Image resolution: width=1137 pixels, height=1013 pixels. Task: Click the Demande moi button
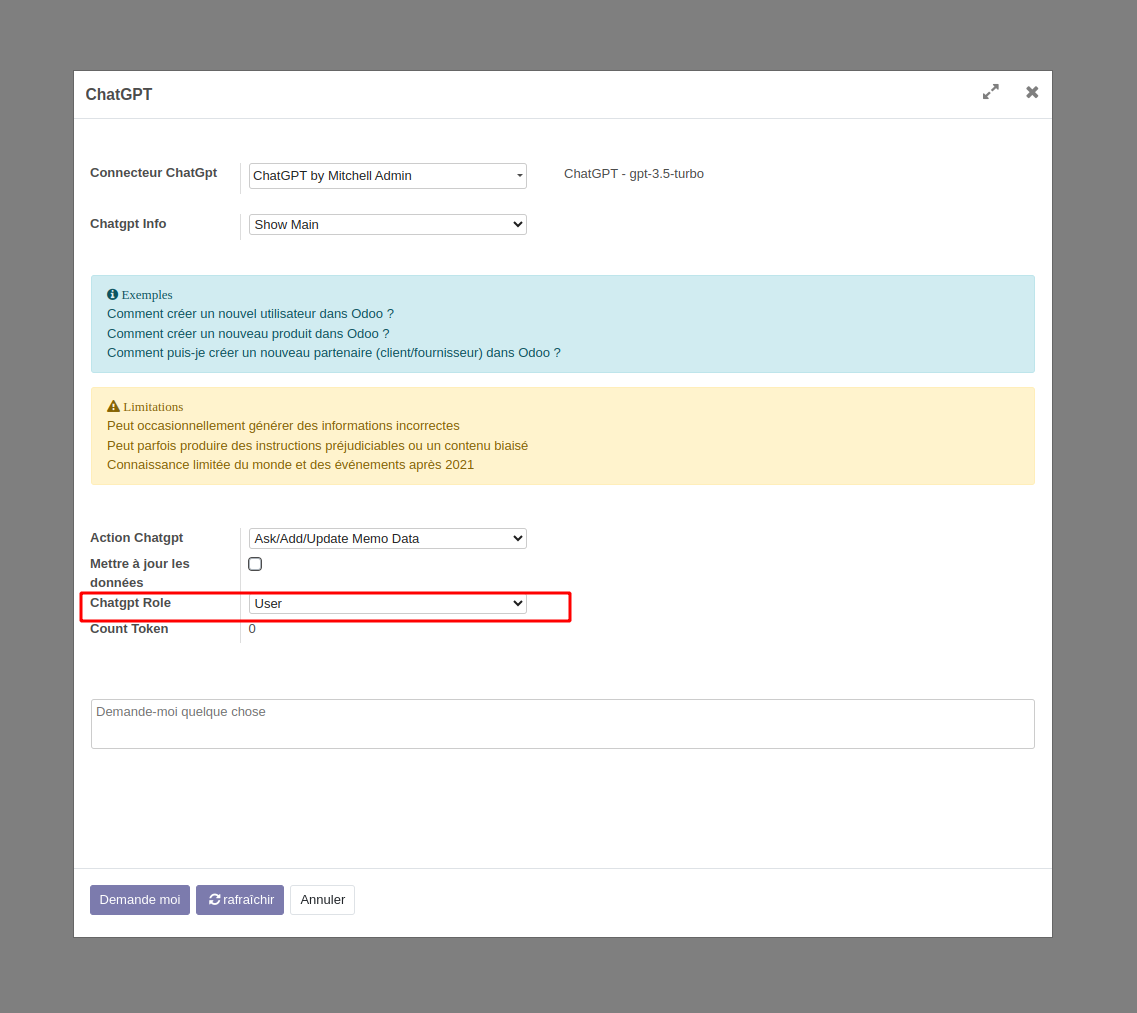[140, 900]
